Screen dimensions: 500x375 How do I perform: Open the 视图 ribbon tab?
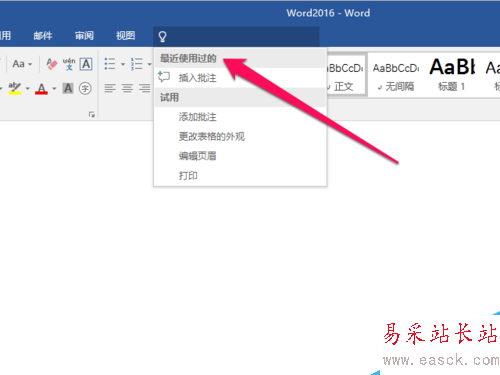[x=125, y=36]
